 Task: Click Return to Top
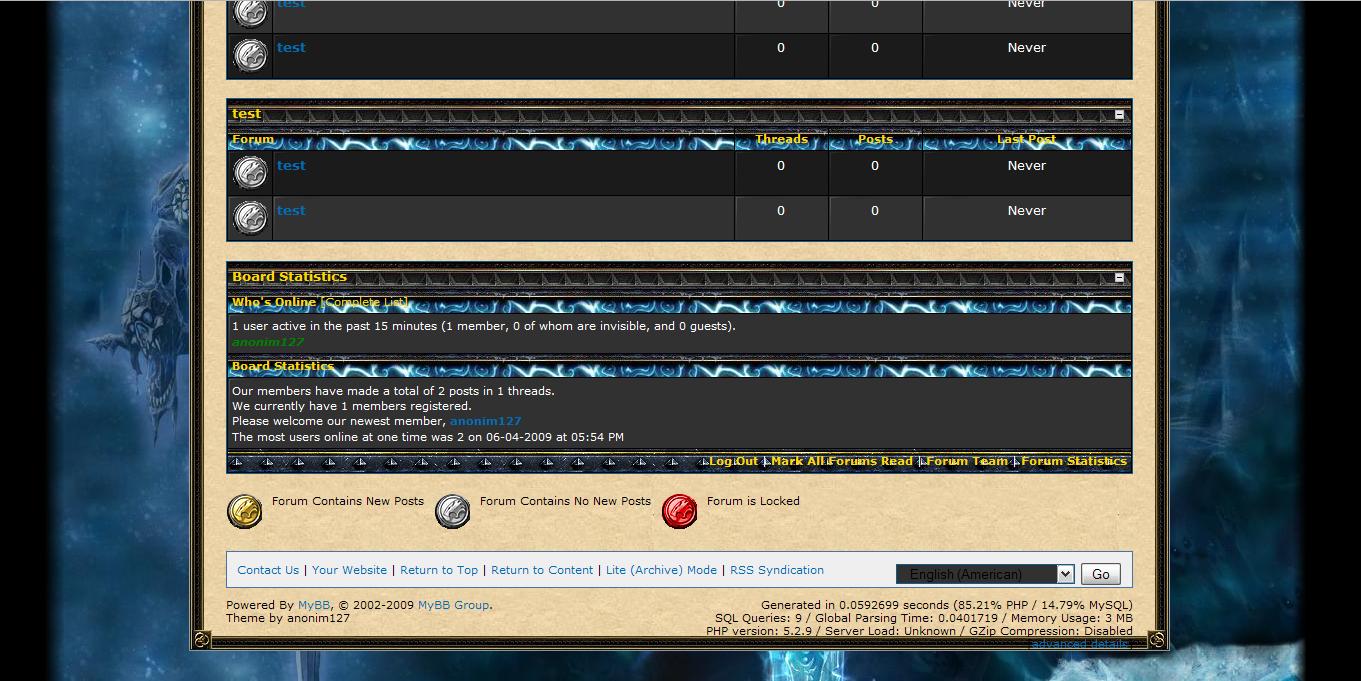[439, 570]
